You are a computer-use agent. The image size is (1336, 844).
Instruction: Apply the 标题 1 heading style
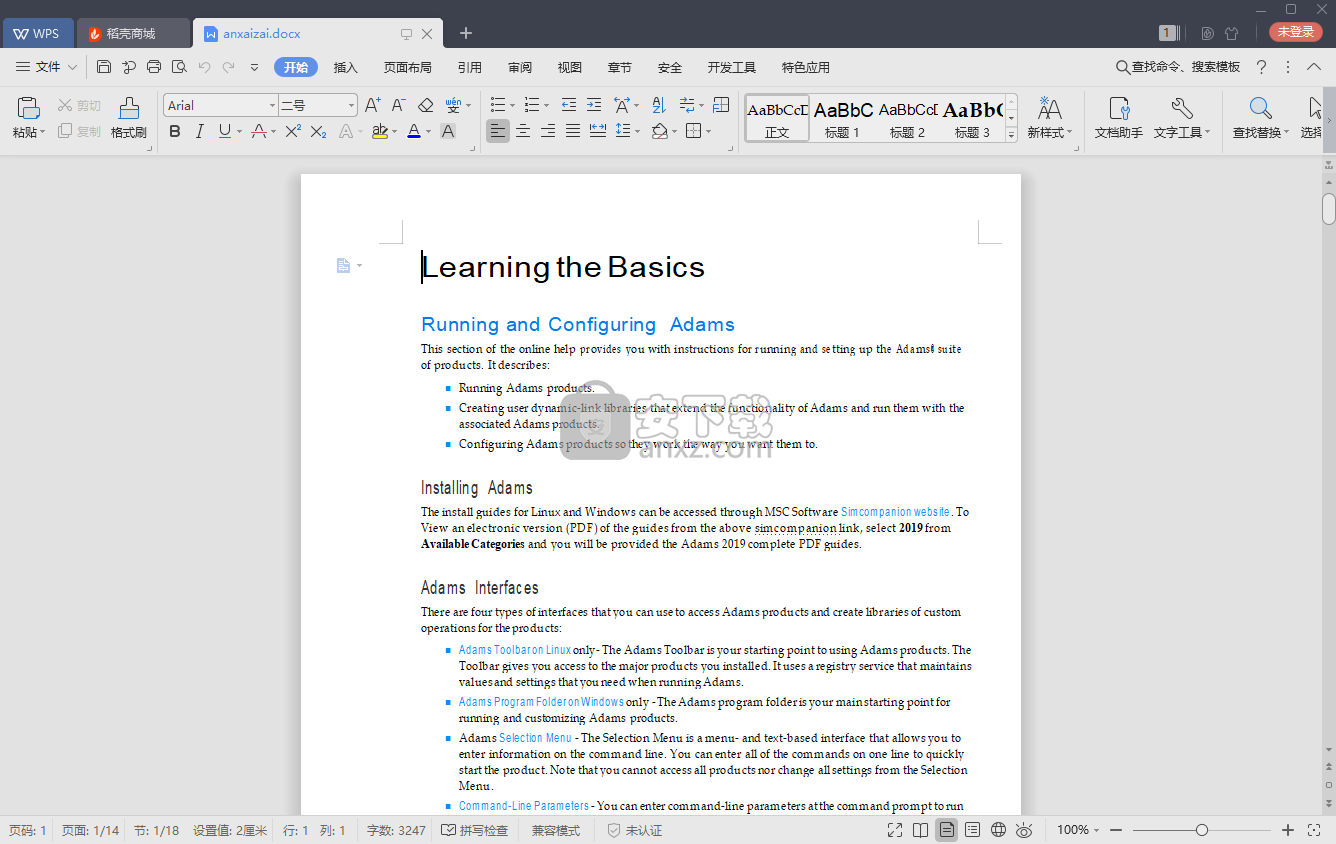(843, 118)
